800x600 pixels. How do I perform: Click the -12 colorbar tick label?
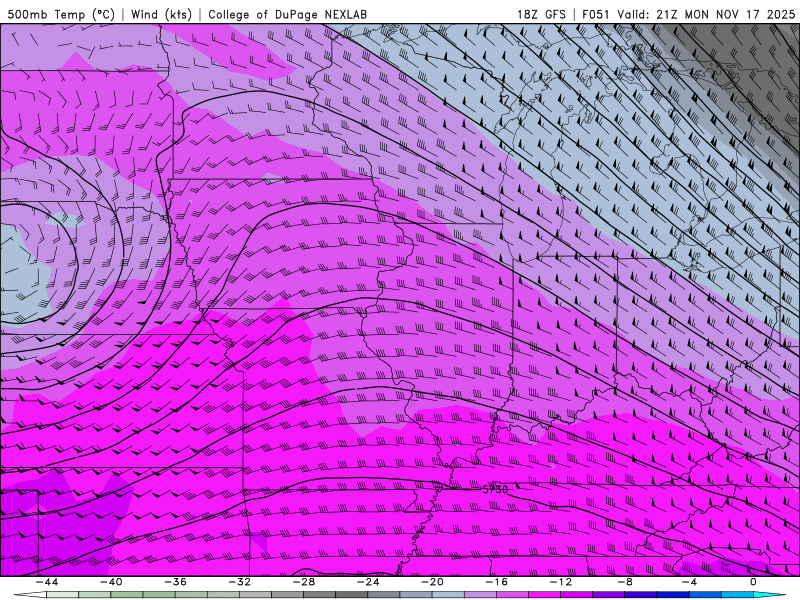point(561,582)
